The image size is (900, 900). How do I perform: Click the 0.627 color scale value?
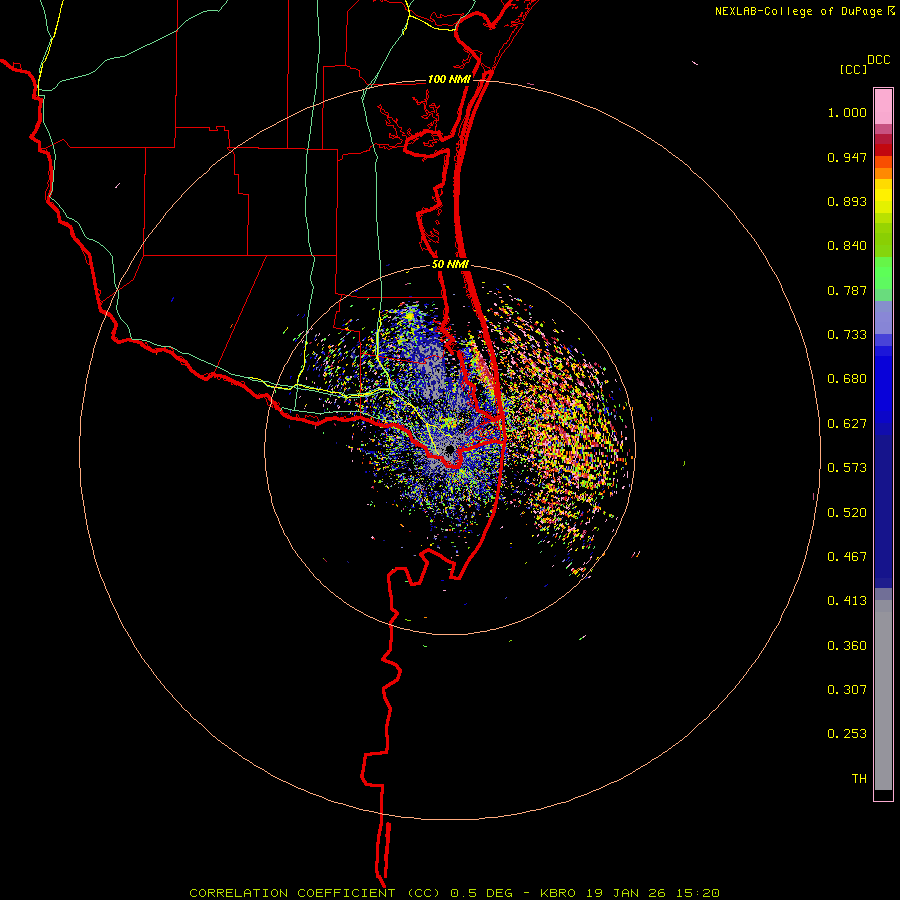pos(847,424)
